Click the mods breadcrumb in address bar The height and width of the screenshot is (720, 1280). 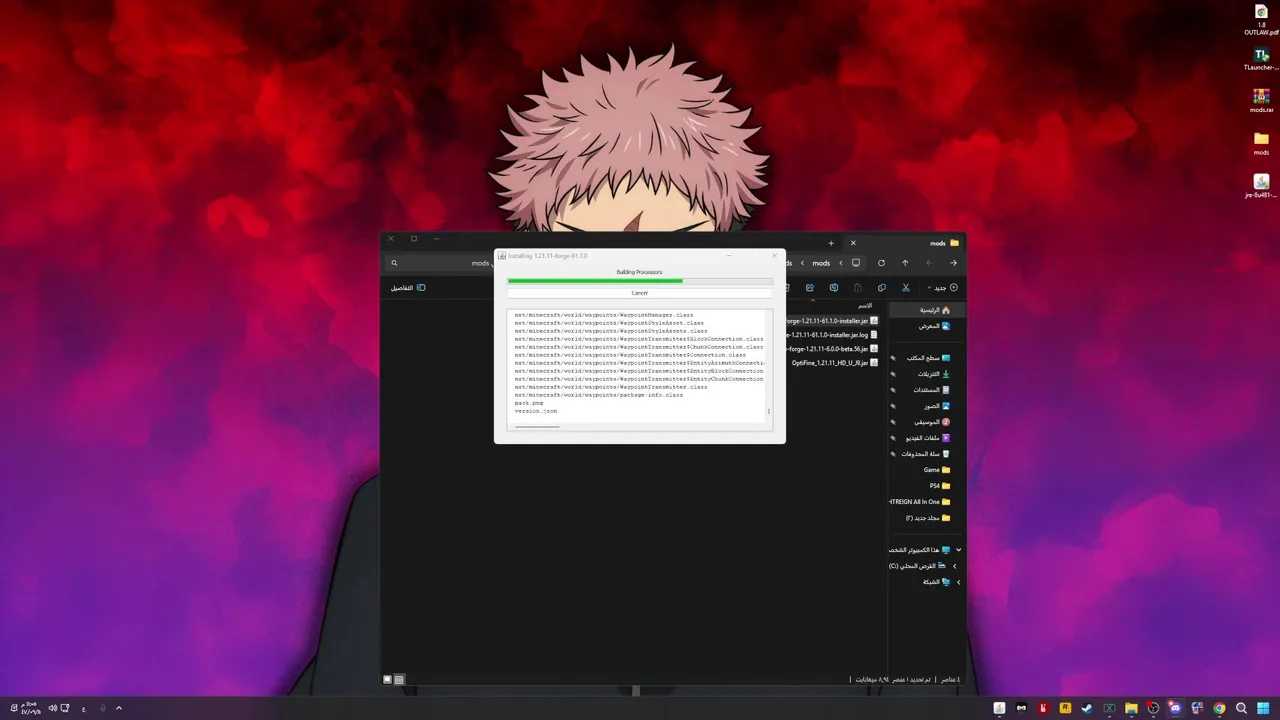point(821,263)
